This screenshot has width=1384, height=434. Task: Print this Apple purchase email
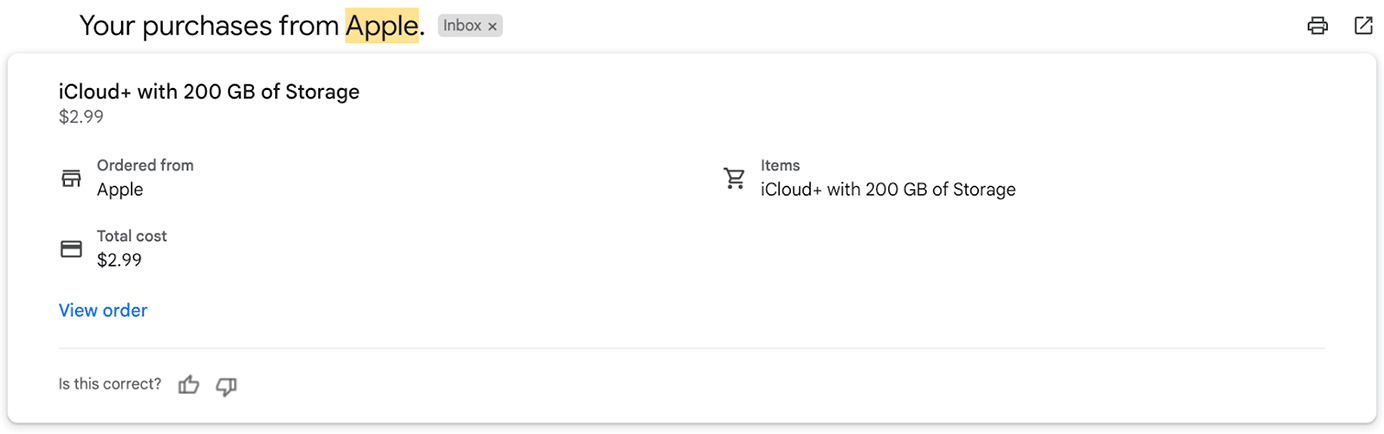pyautogui.click(x=1318, y=26)
